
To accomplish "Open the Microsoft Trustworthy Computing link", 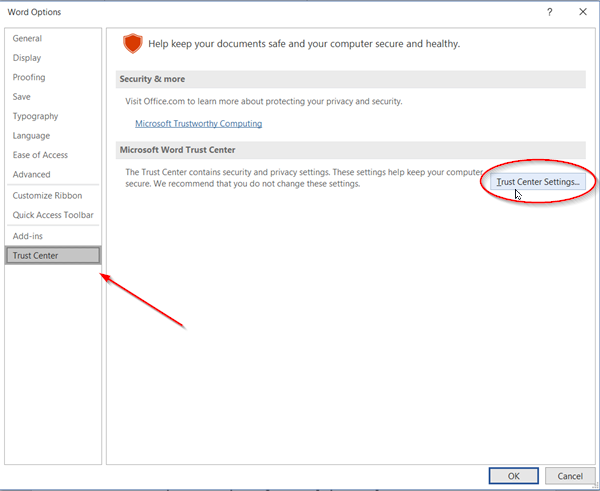I will point(198,124).
